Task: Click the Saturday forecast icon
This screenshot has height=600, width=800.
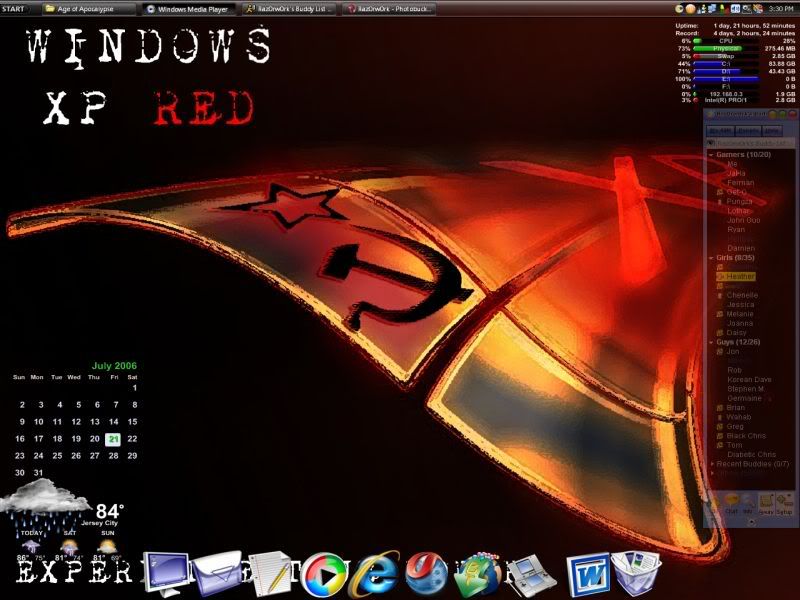Action: point(69,547)
